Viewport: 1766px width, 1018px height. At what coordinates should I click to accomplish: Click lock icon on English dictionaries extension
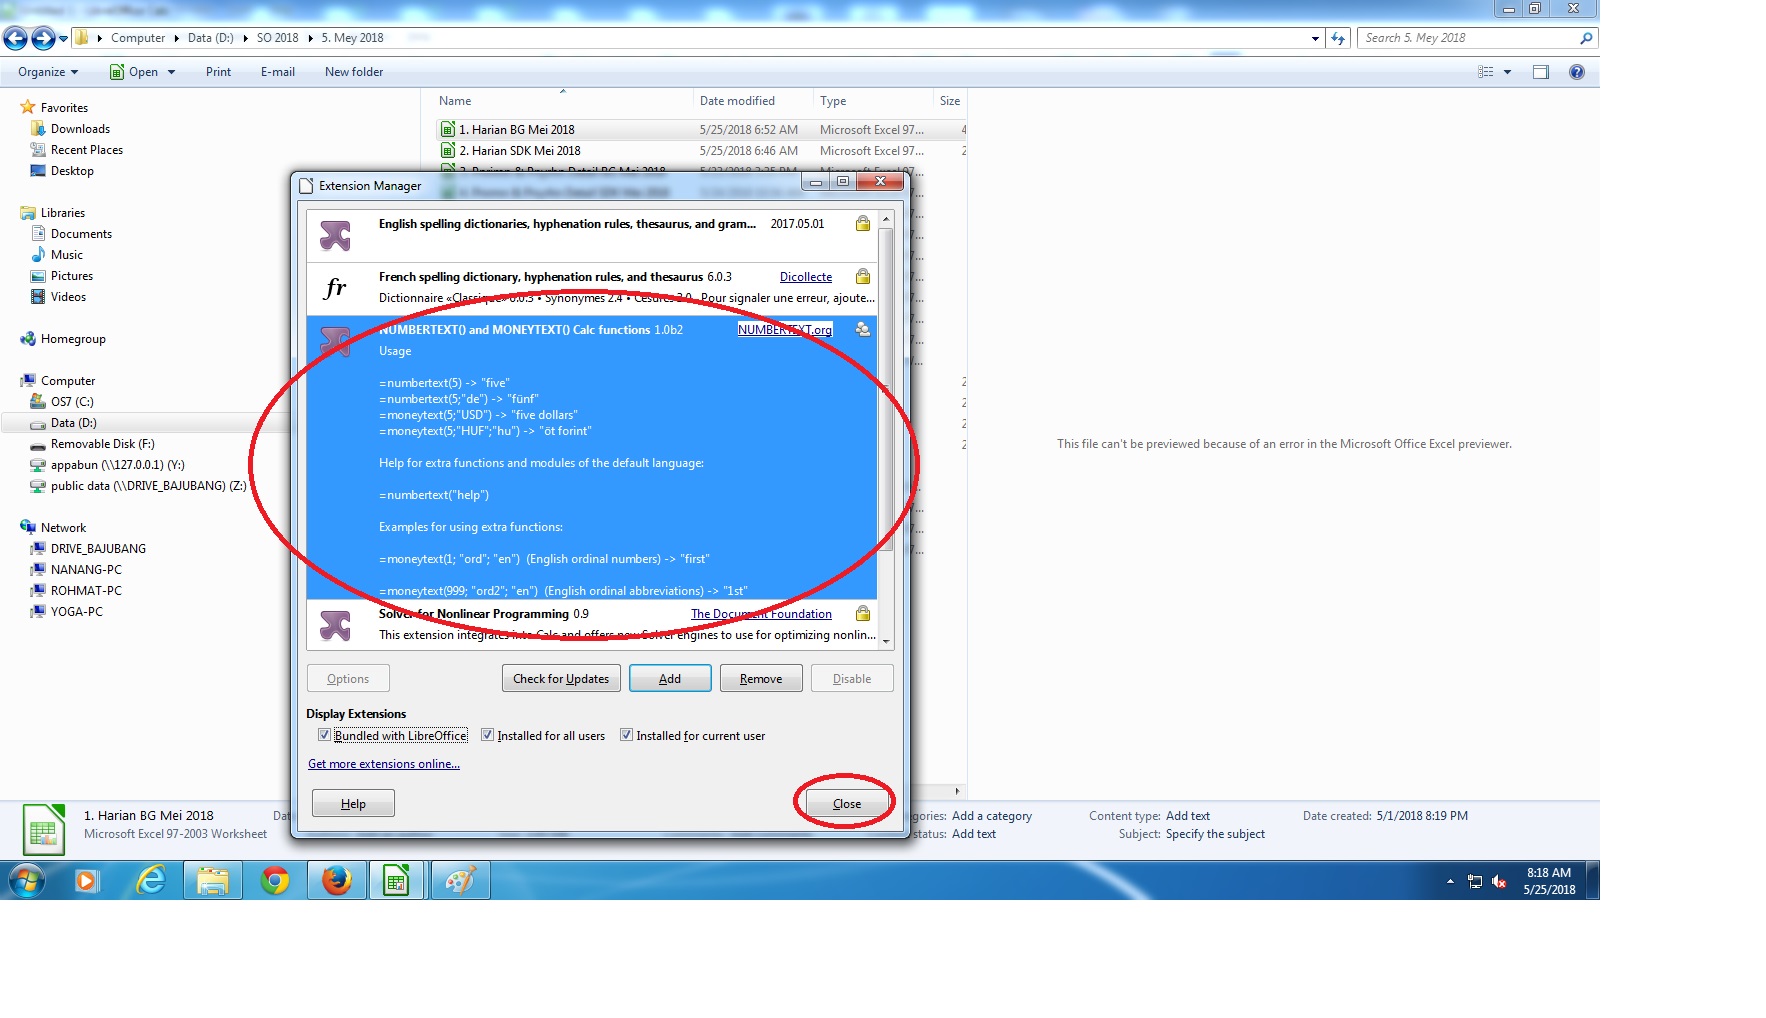tap(863, 224)
